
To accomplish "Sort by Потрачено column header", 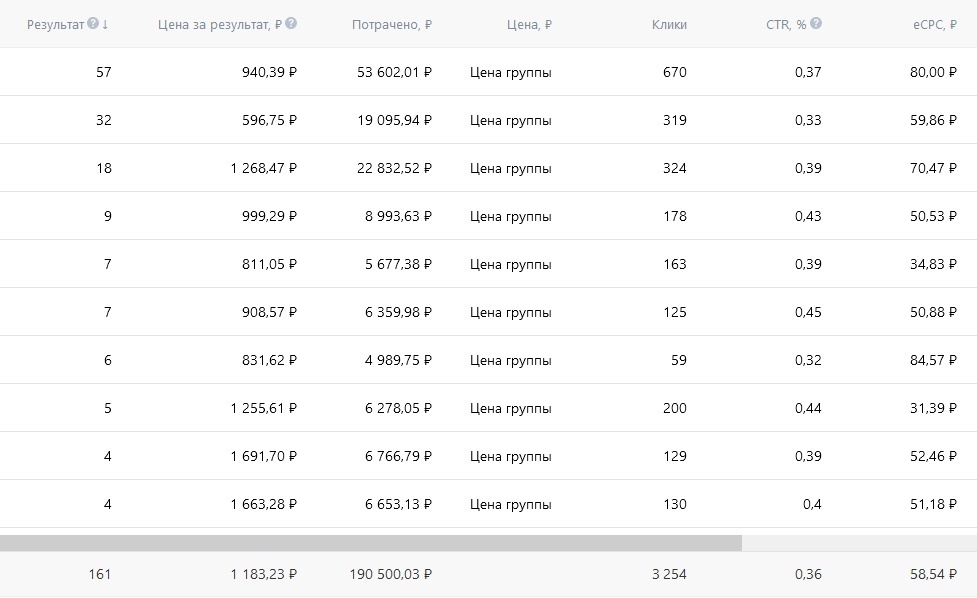I will [392, 24].
